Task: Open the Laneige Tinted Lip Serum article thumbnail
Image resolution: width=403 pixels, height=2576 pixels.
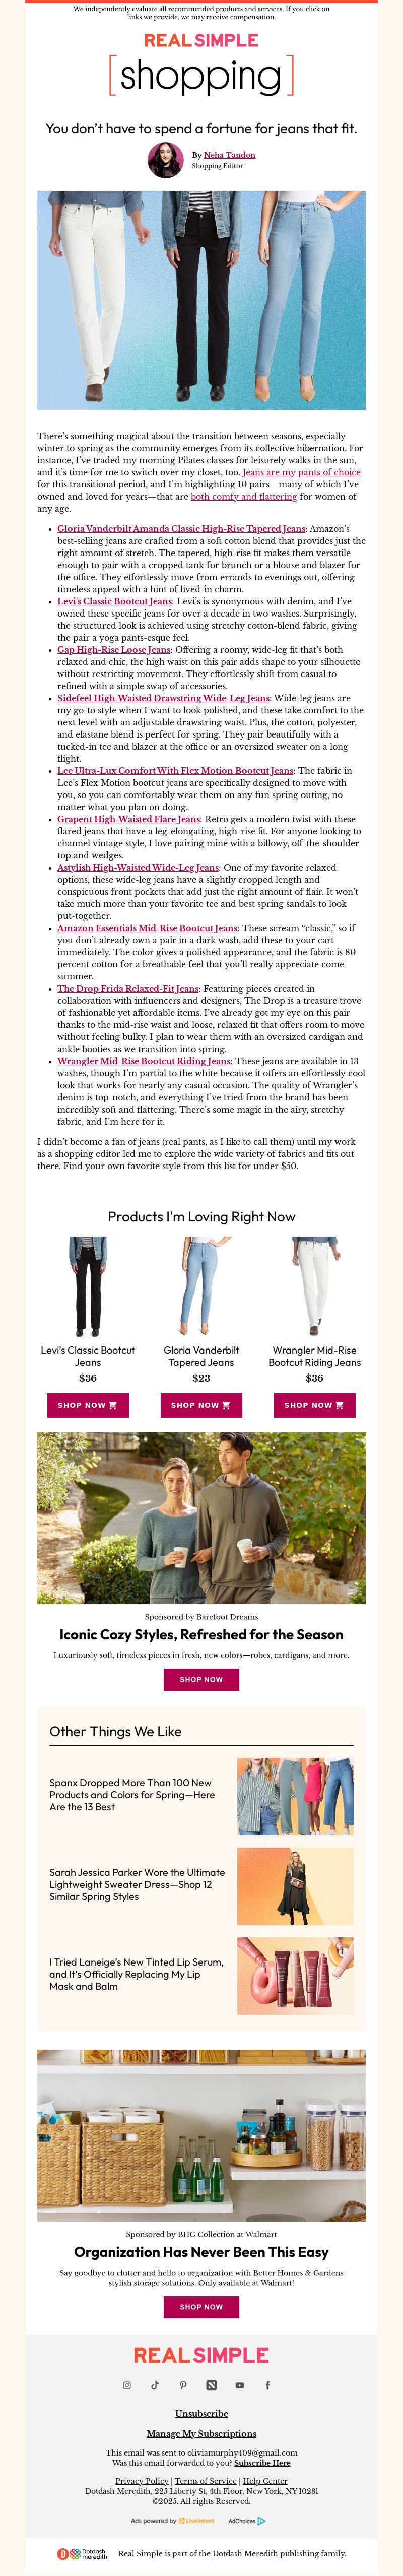Action: [x=295, y=1976]
